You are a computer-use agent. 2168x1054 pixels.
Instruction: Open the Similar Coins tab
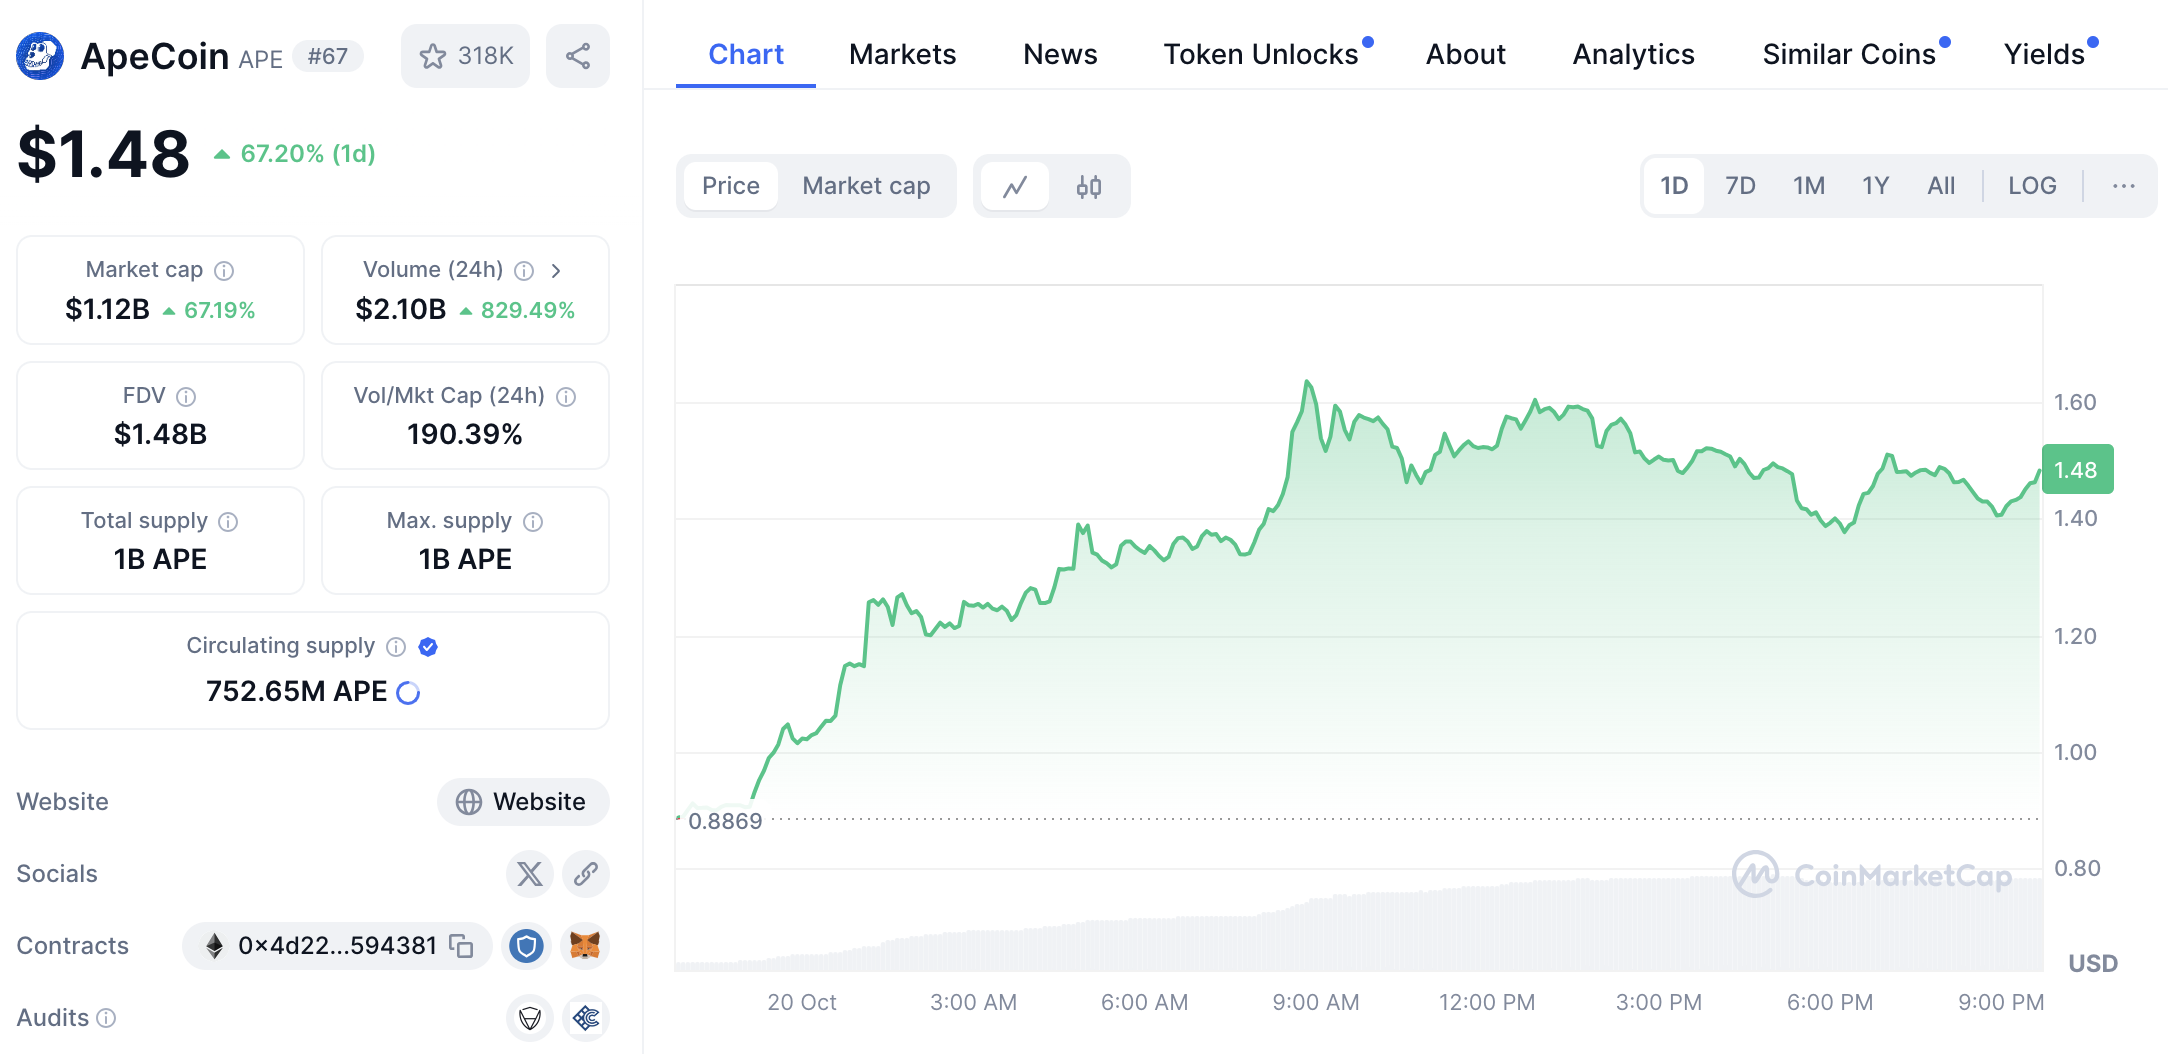1849,54
